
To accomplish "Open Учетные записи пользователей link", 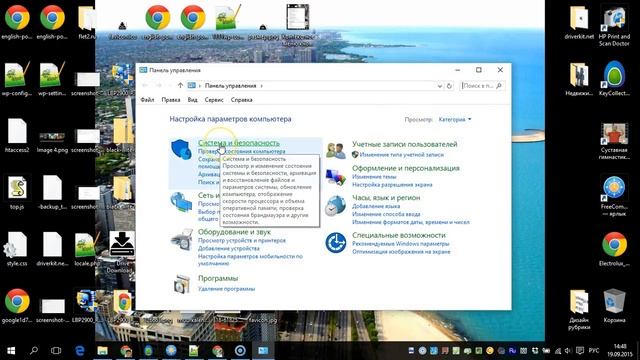I will [404, 144].
